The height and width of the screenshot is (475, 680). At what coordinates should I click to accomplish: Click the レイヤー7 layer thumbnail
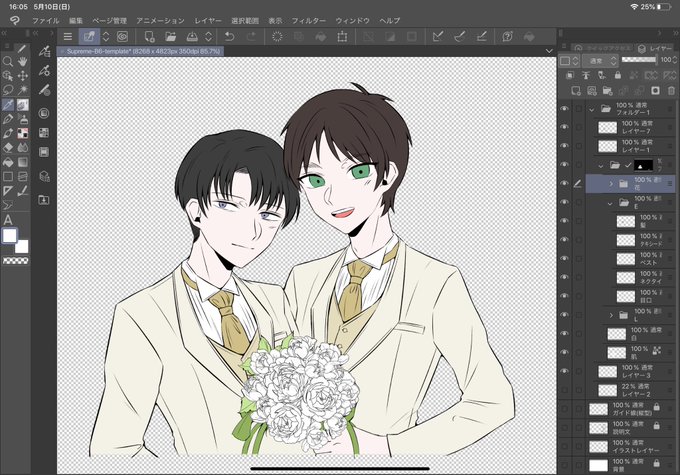pyautogui.click(x=607, y=128)
